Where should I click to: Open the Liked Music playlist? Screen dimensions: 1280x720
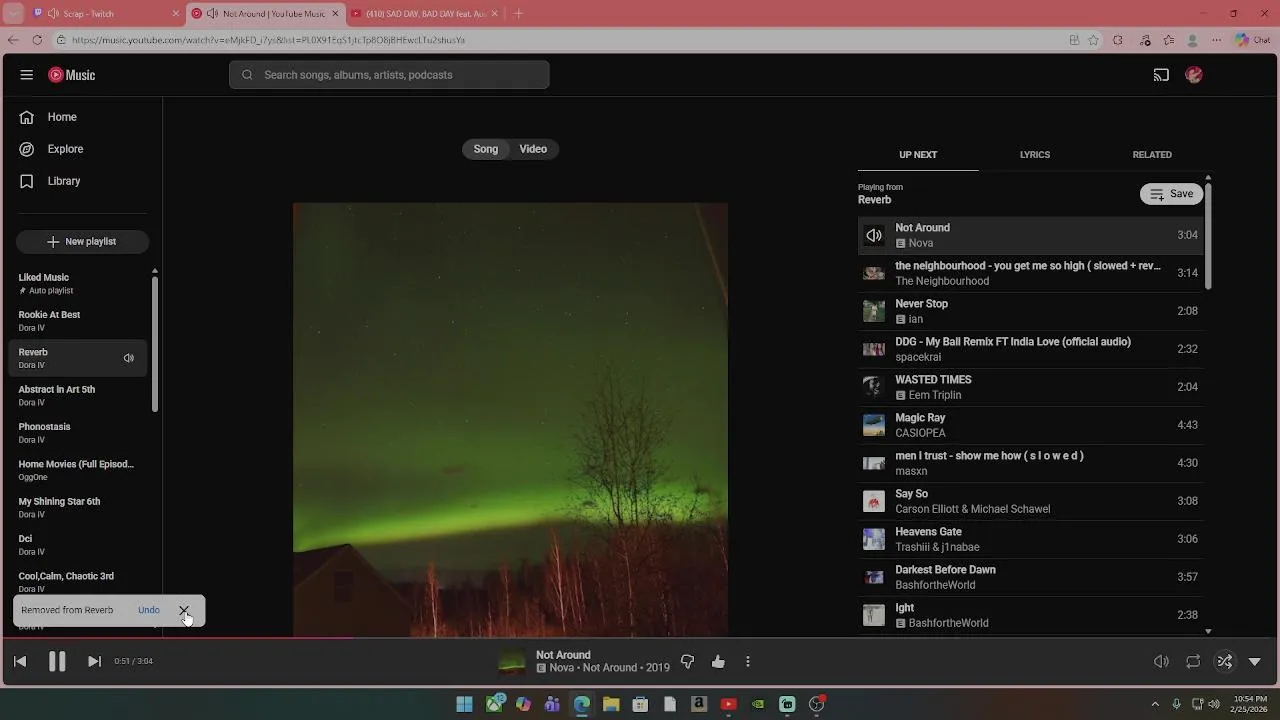click(79, 283)
